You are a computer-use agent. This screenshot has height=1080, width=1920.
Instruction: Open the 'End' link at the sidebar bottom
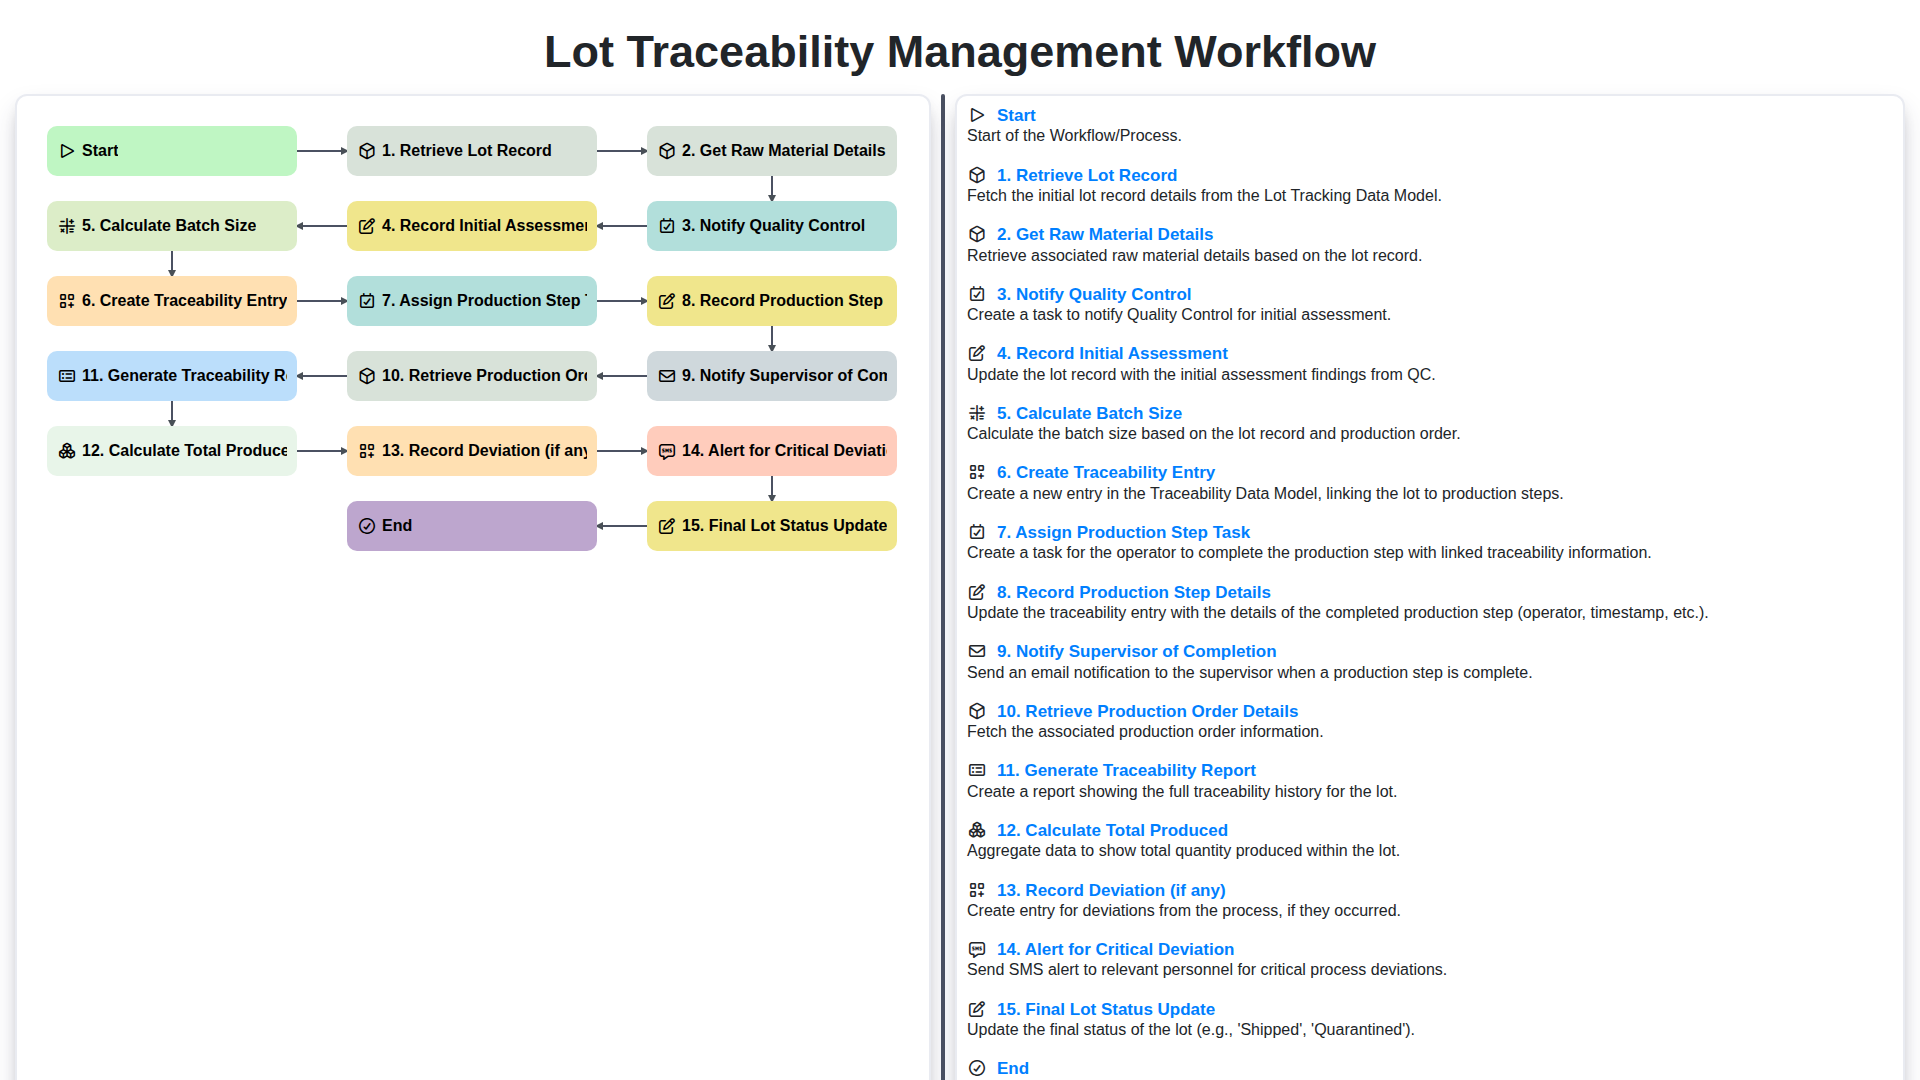pyautogui.click(x=1012, y=1068)
